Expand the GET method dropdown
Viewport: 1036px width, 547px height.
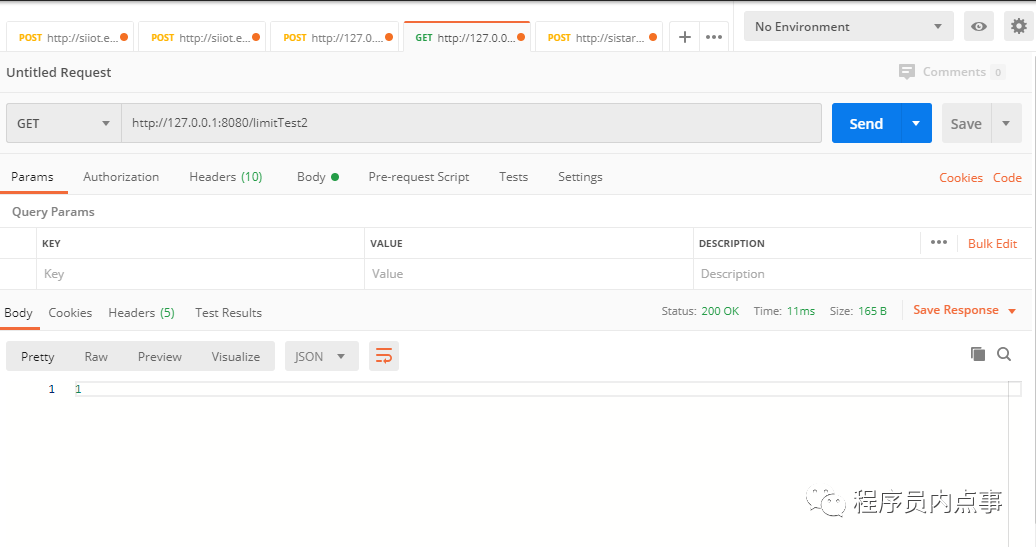(63, 123)
